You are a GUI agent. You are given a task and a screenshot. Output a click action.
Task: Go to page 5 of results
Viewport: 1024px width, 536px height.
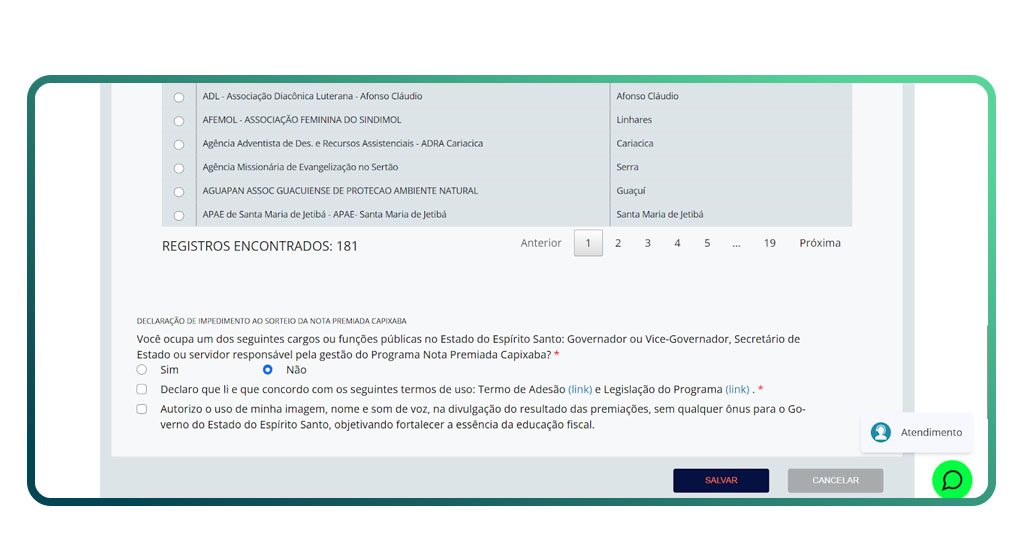click(707, 243)
